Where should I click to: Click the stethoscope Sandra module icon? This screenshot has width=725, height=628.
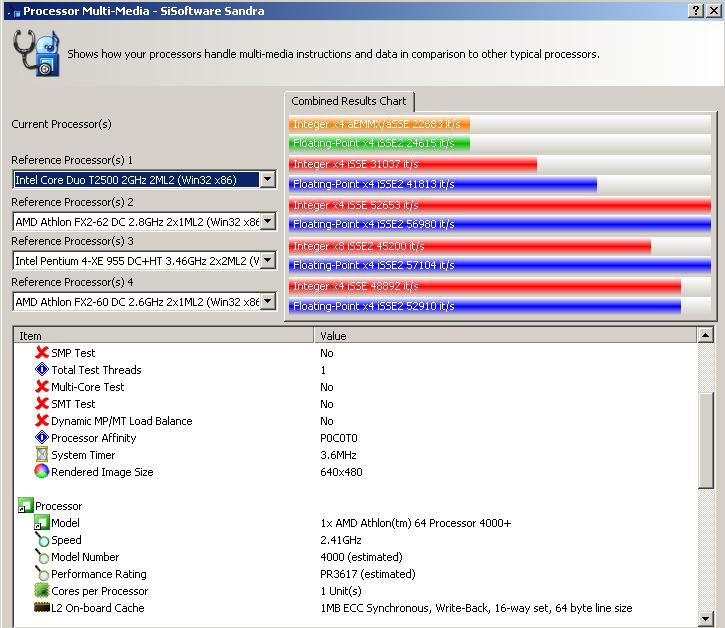(x=37, y=53)
